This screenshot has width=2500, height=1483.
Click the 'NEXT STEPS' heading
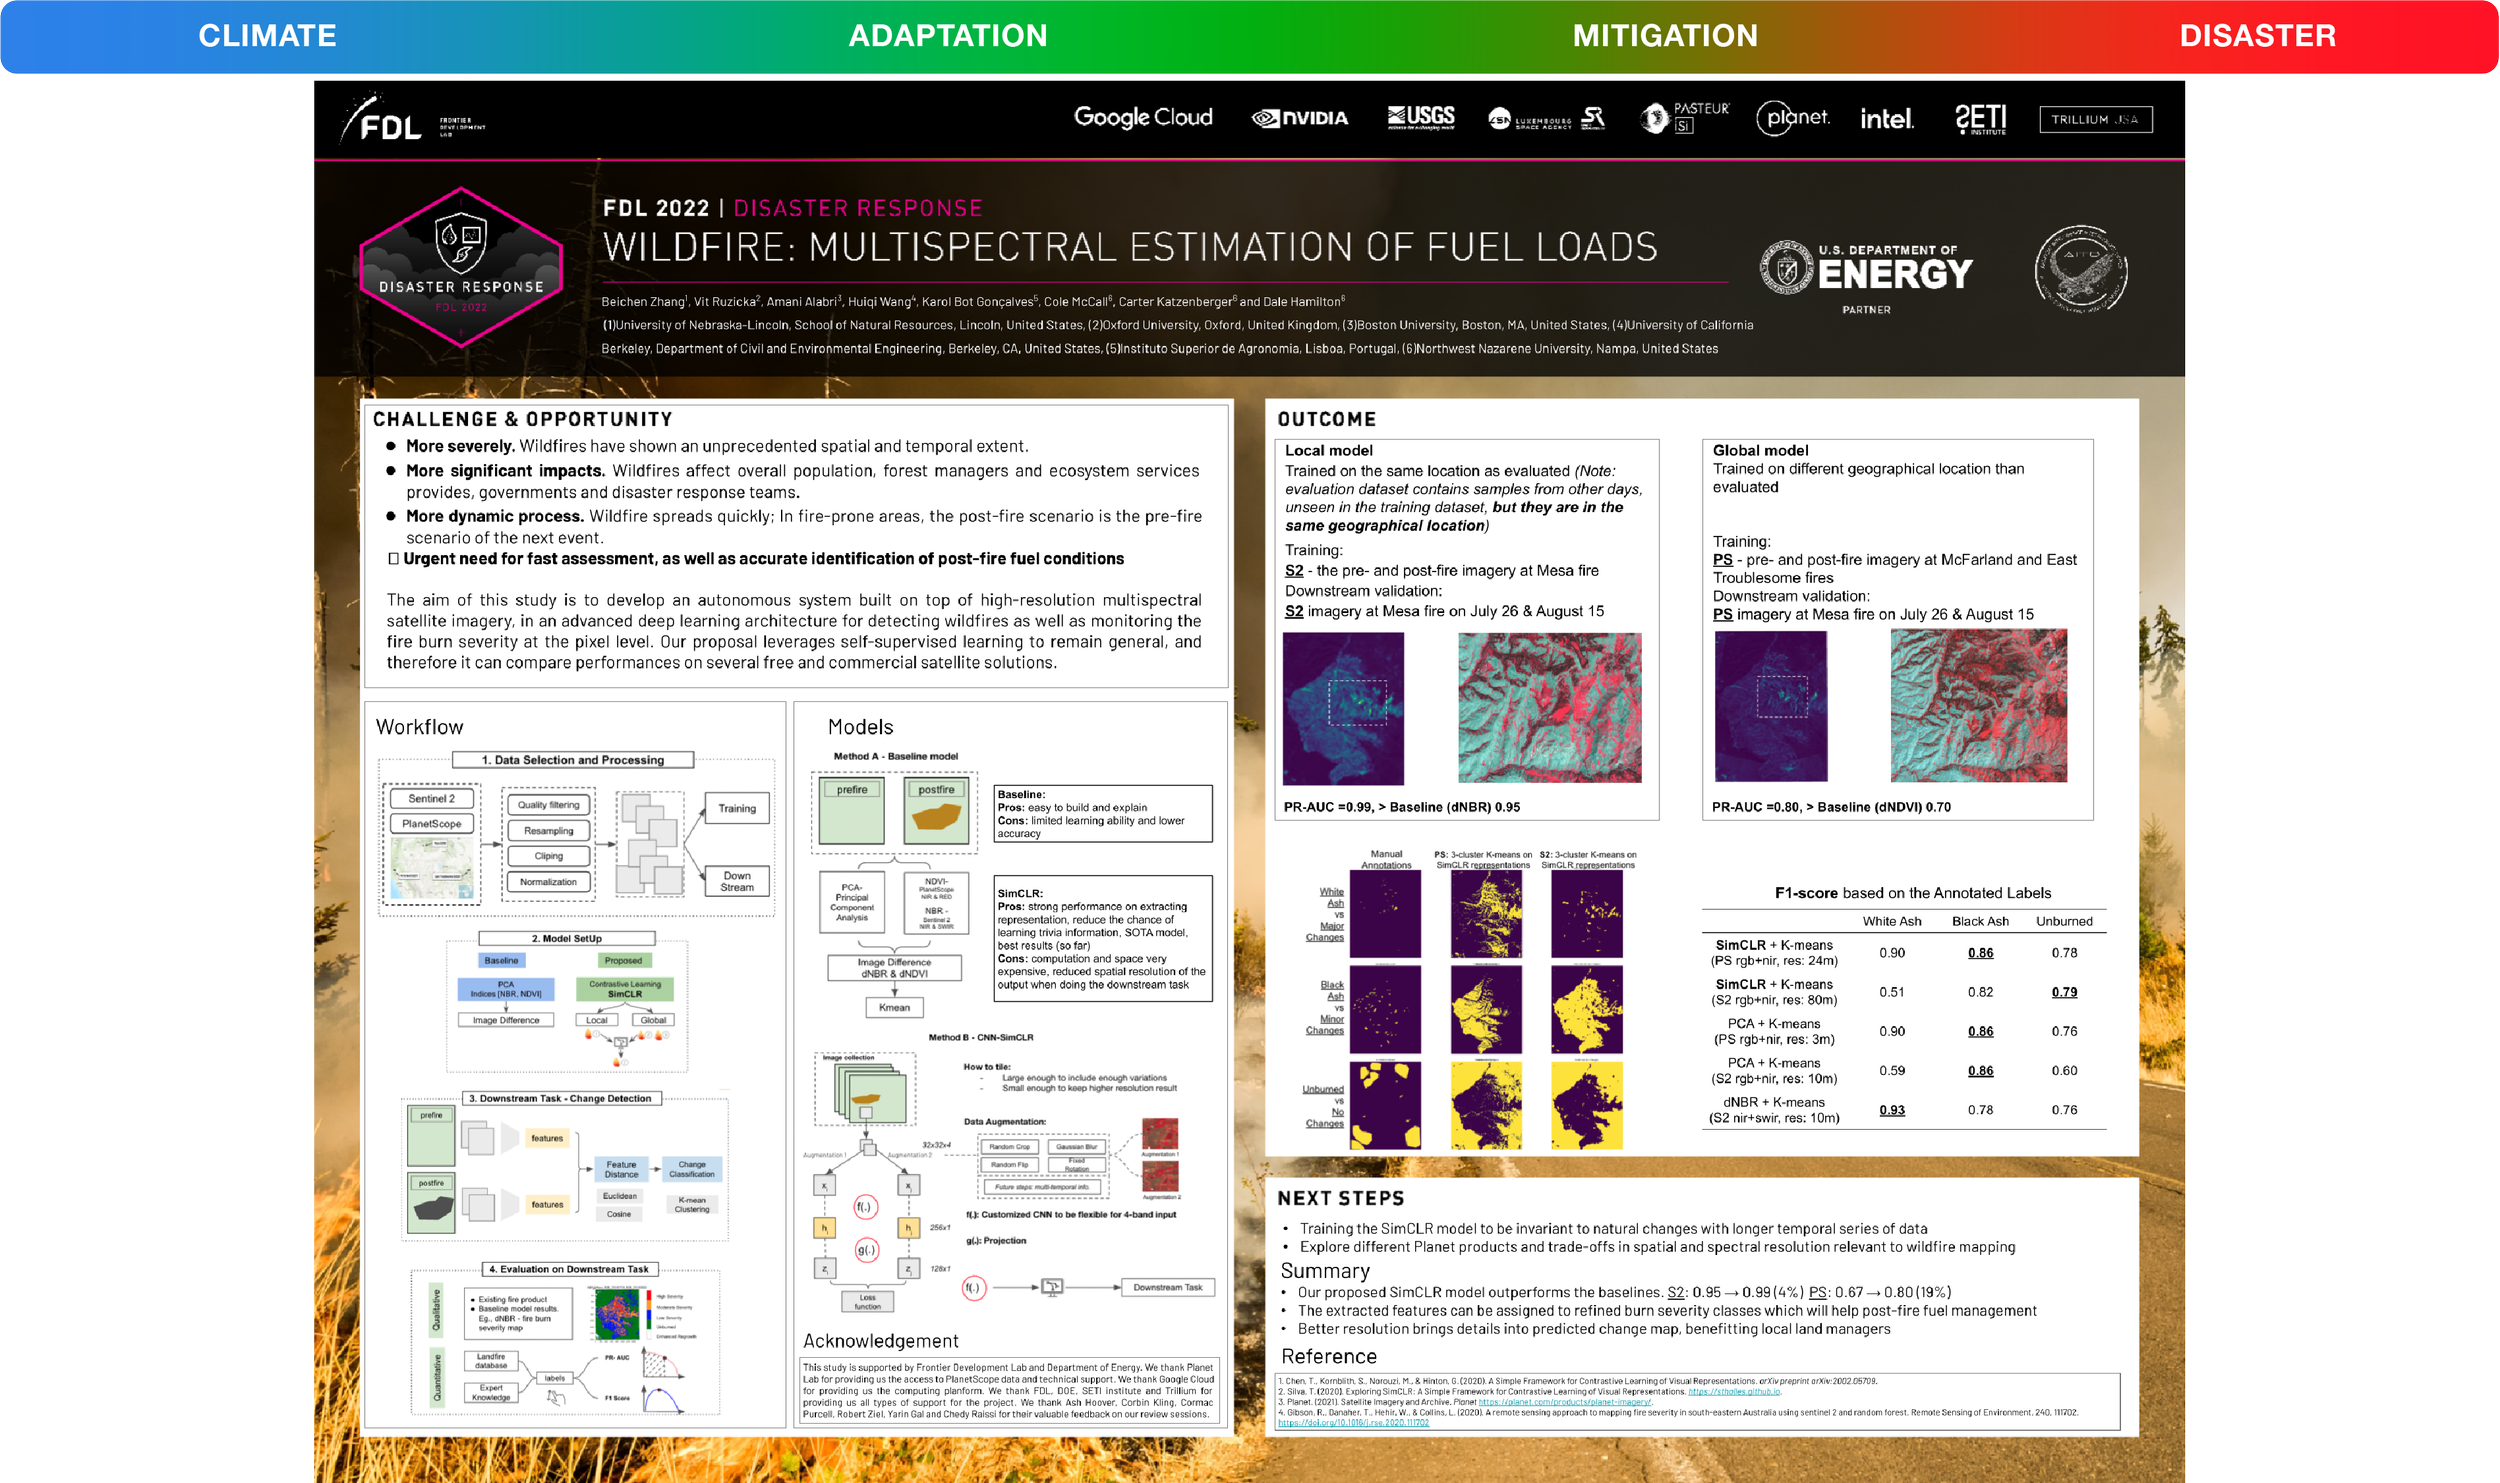(x=1340, y=1198)
